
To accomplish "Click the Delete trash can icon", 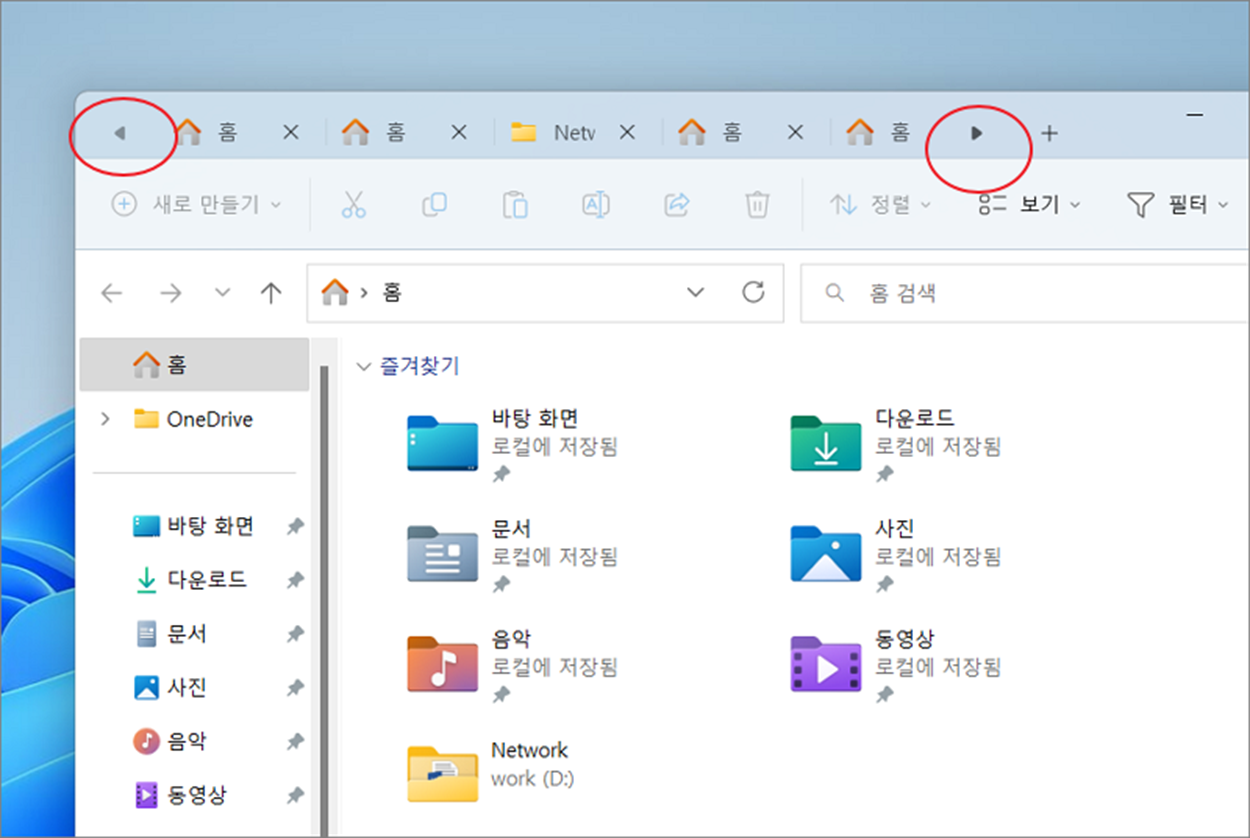I will 757,205.
